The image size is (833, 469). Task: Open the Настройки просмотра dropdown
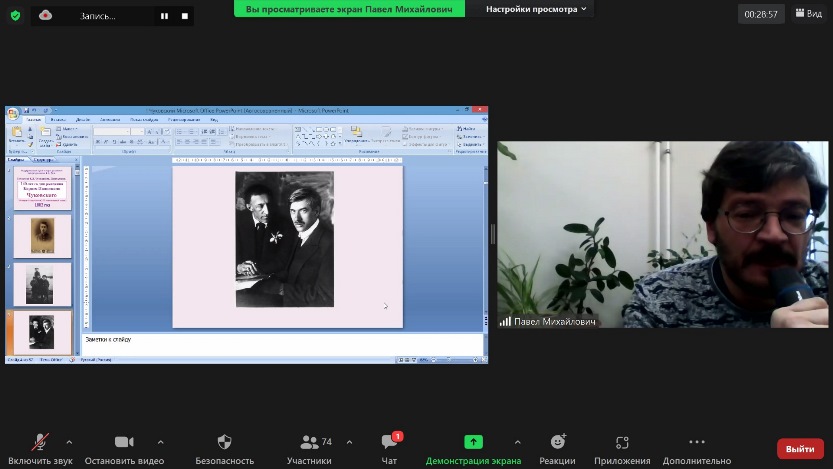point(538,9)
